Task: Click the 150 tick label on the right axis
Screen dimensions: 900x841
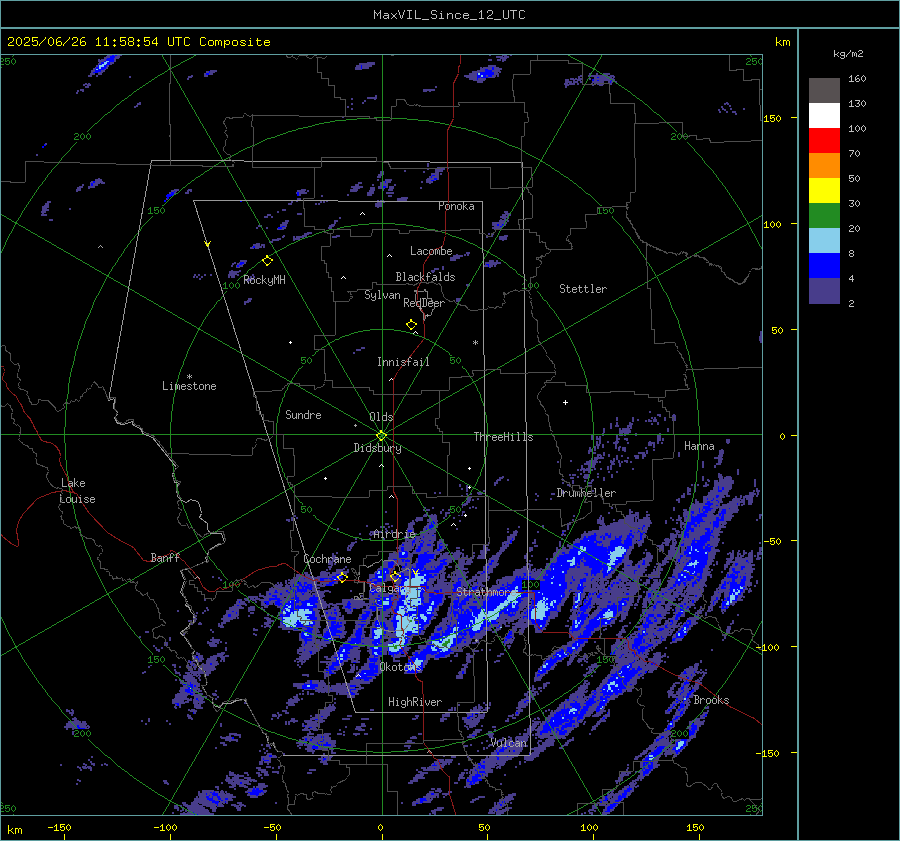Action: (772, 118)
